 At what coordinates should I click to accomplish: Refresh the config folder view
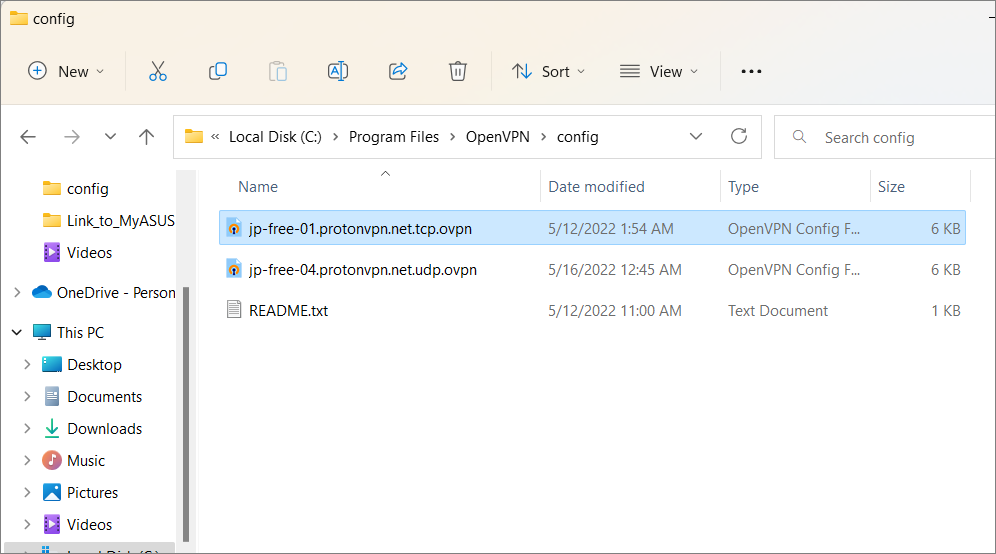point(739,137)
